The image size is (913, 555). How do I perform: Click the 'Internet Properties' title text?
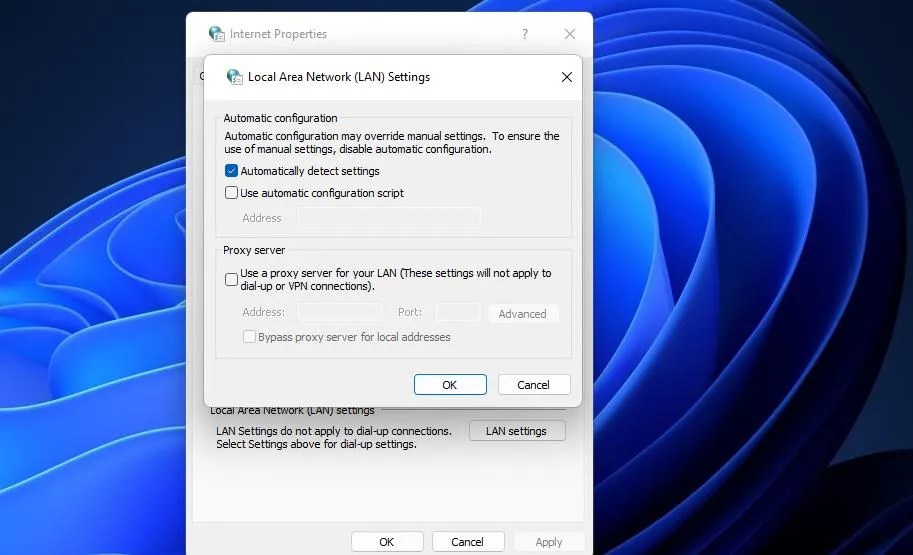pos(278,34)
